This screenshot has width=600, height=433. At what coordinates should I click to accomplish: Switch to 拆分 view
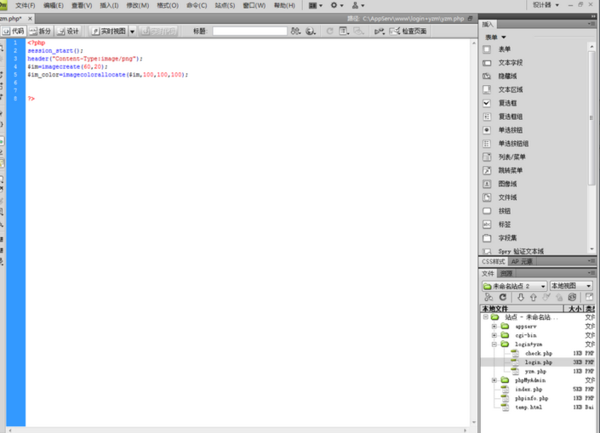click(x=40, y=31)
